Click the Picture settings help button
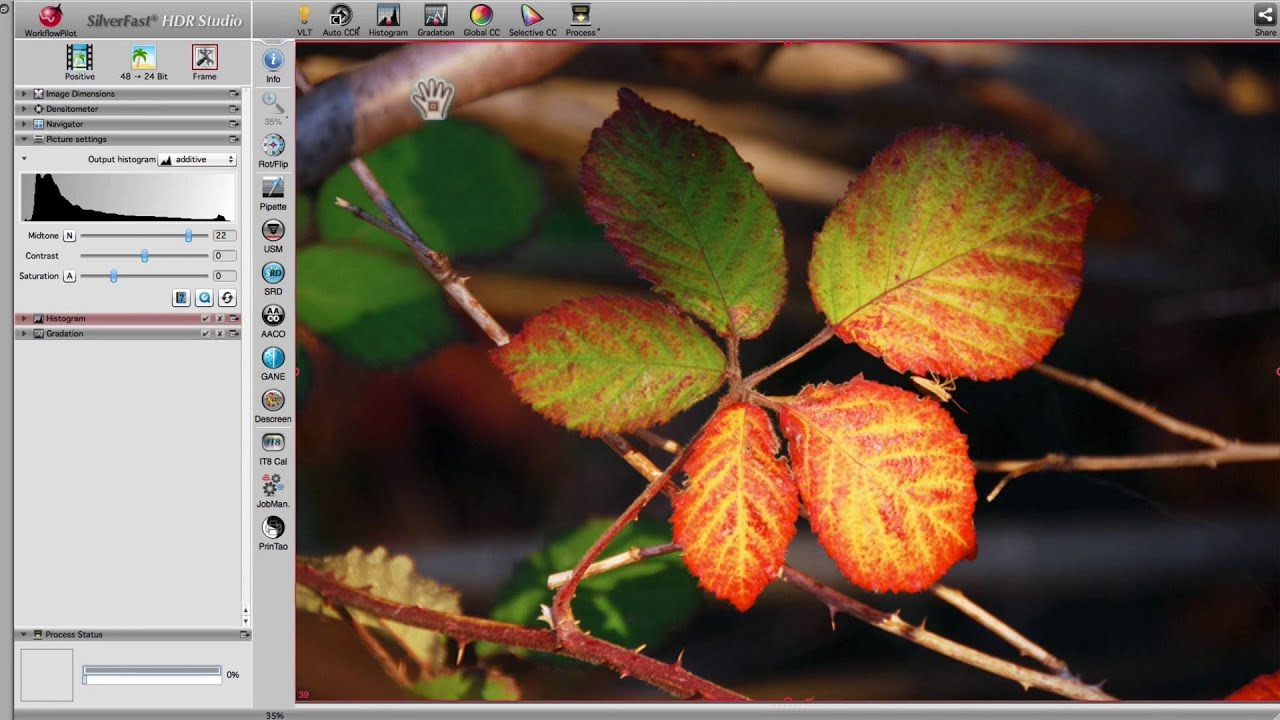1280x720 pixels. pyautogui.click(x=181, y=298)
